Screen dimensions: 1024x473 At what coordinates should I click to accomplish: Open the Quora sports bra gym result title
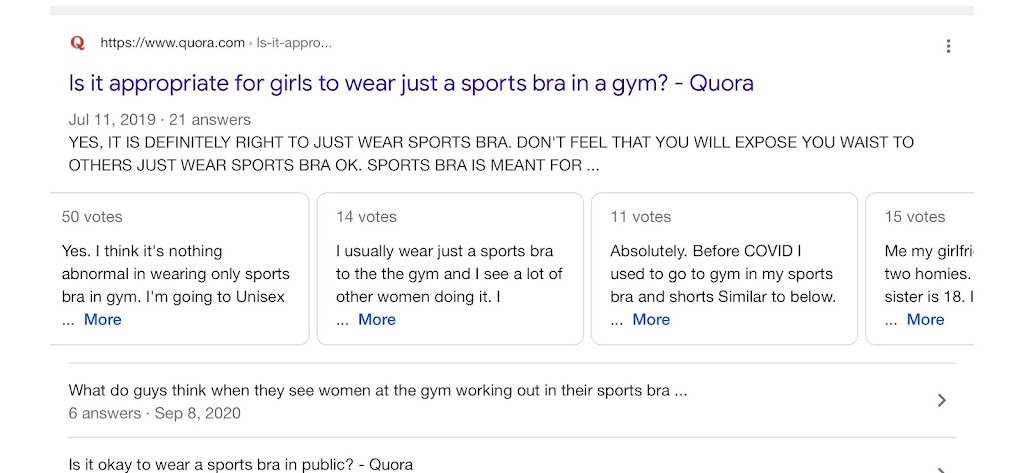click(410, 82)
